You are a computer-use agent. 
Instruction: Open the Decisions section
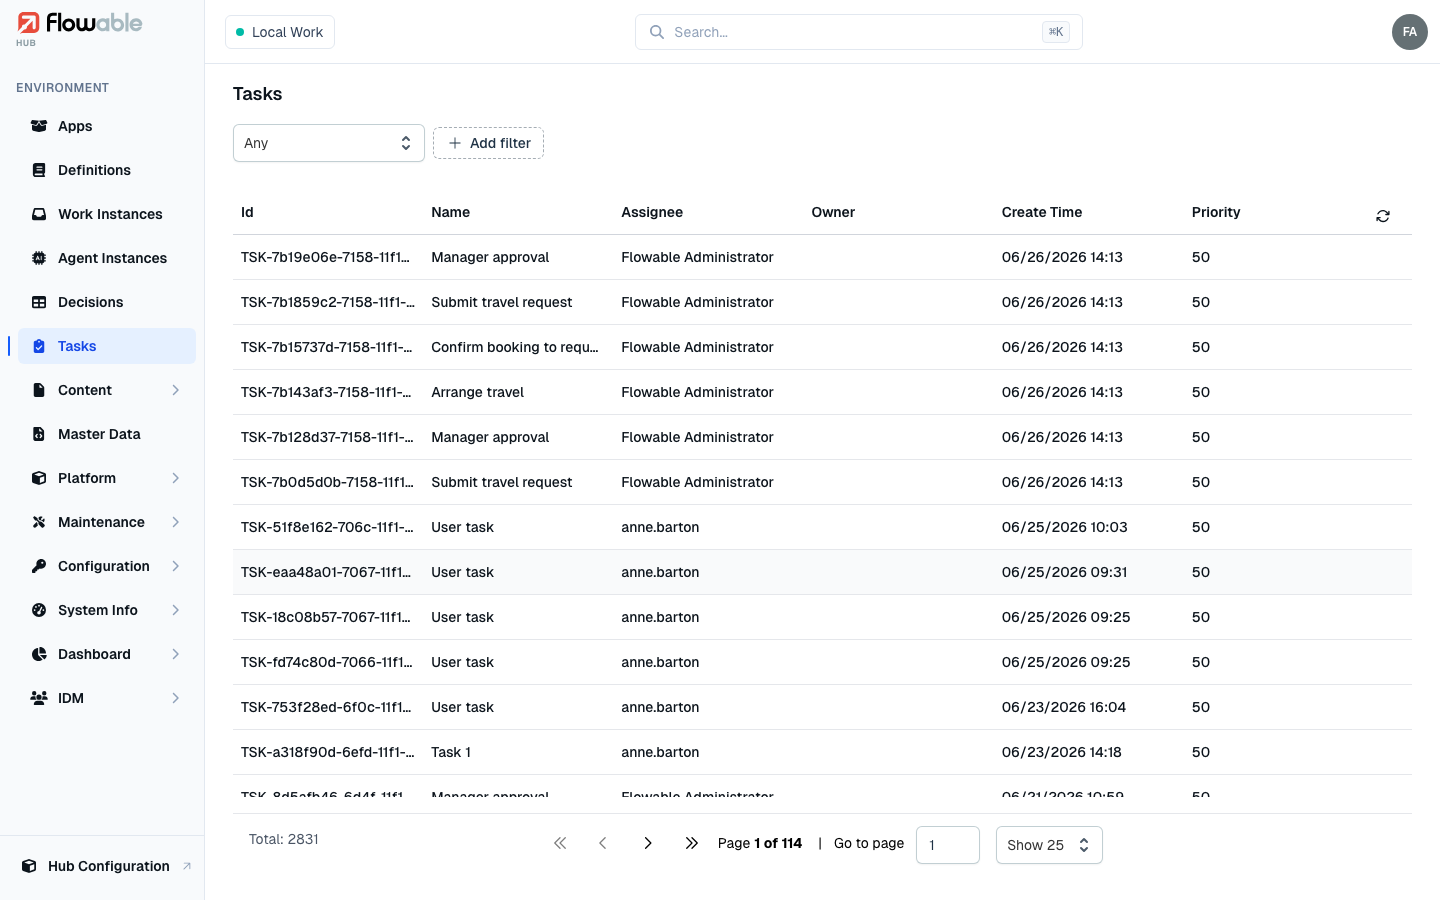[x=107, y=302]
